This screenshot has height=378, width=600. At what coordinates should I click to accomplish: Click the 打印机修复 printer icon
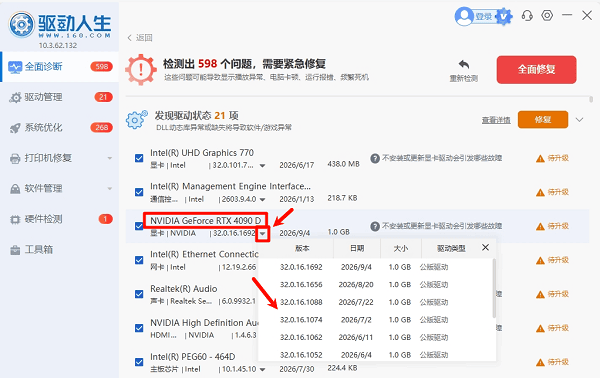[x=15, y=158]
